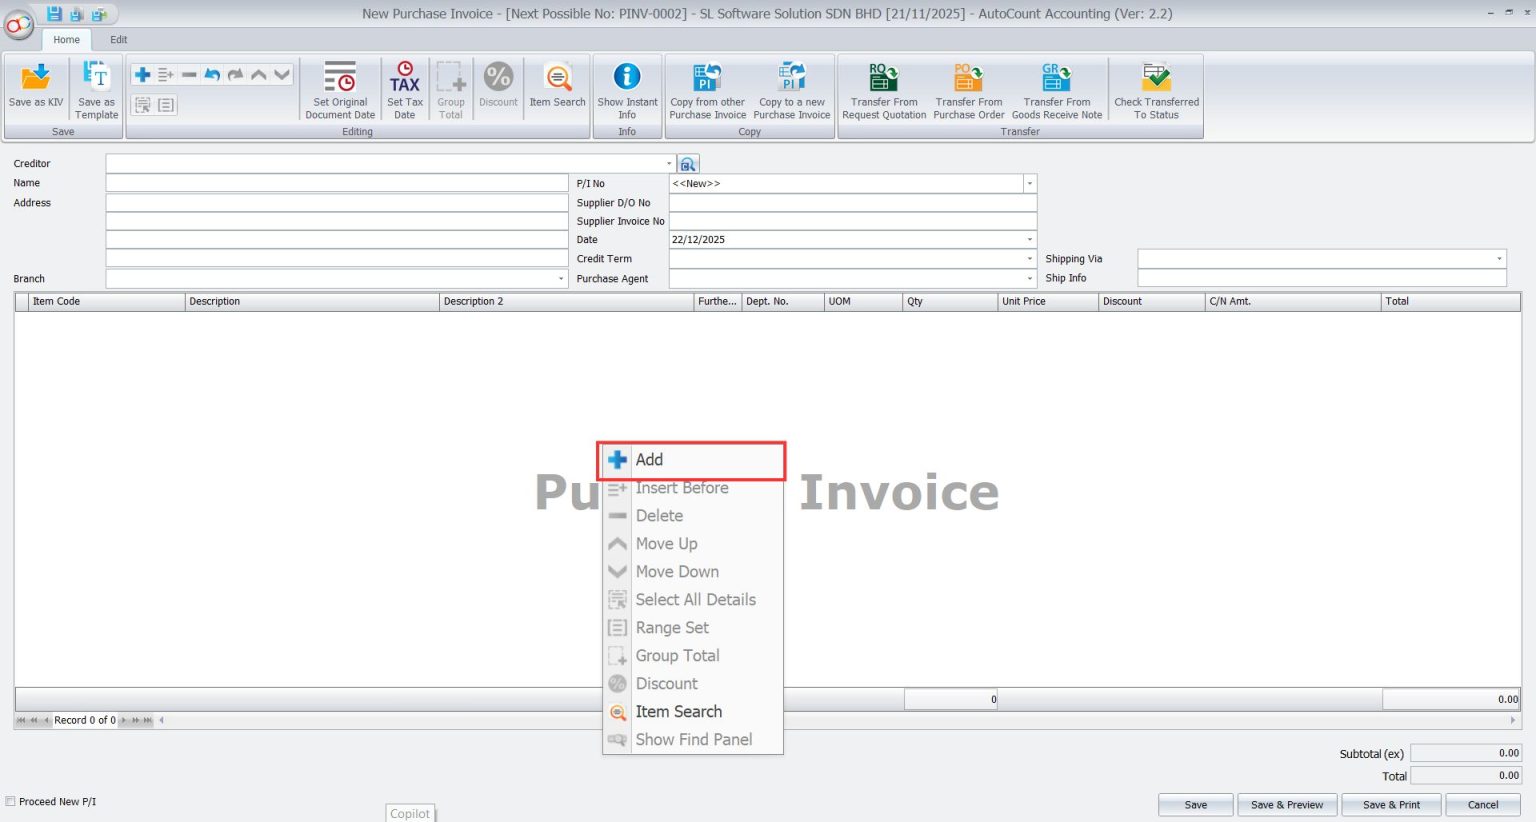Click inside the Supplier Invoice No field

(x=850, y=221)
